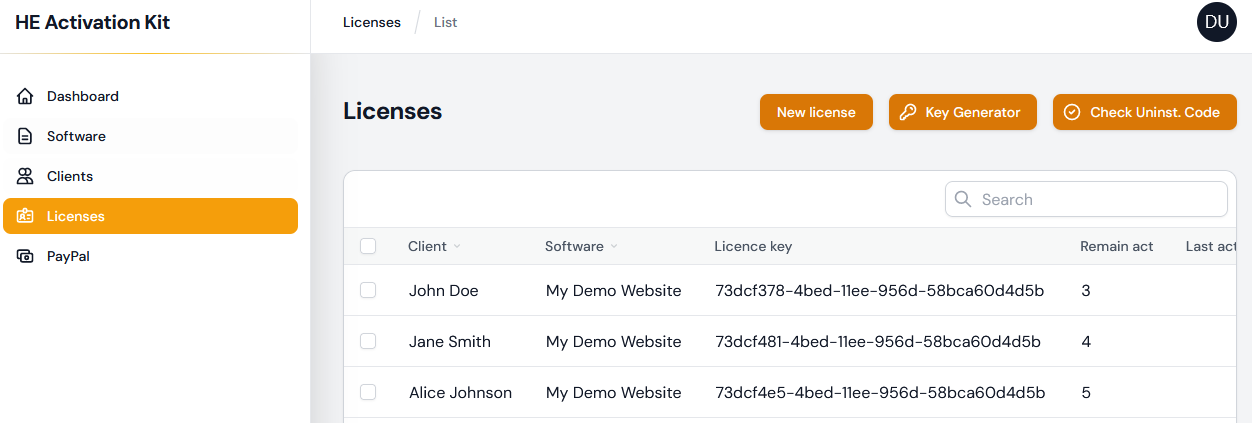Toggle the select-all checkbox in table header
The width and height of the screenshot is (1252, 423).
pos(368,246)
